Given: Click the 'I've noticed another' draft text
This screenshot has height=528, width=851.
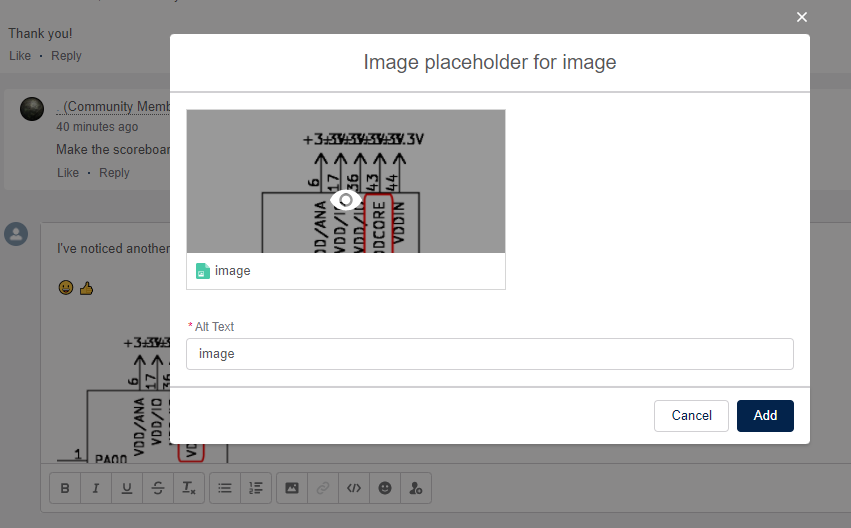Looking at the screenshot, I should [x=113, y=249].
